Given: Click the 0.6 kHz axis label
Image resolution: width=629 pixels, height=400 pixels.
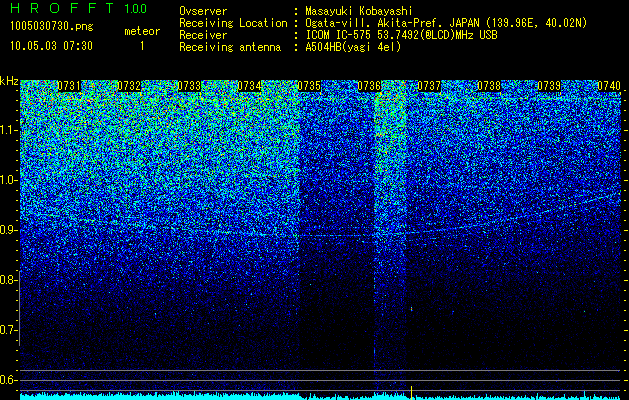Looking at the screenshot, I should click(x=7, y=380).
